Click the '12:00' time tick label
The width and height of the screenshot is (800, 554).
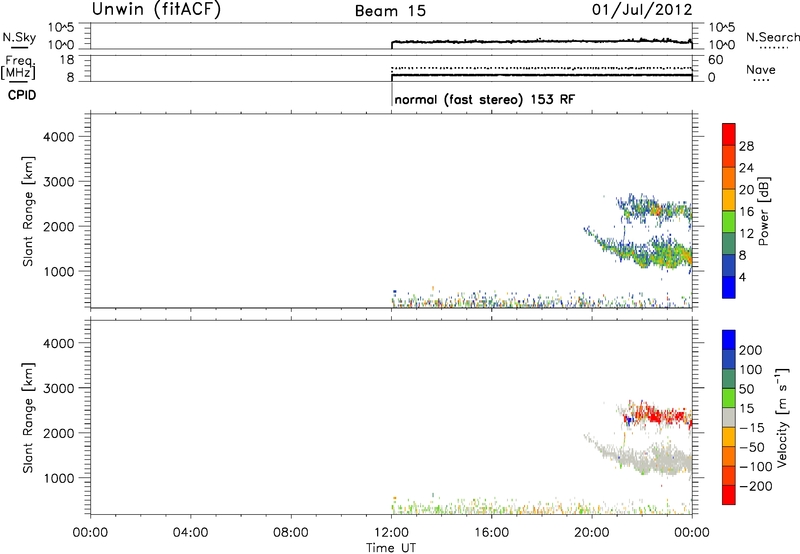pyautogui.click(x=391, y=533)
